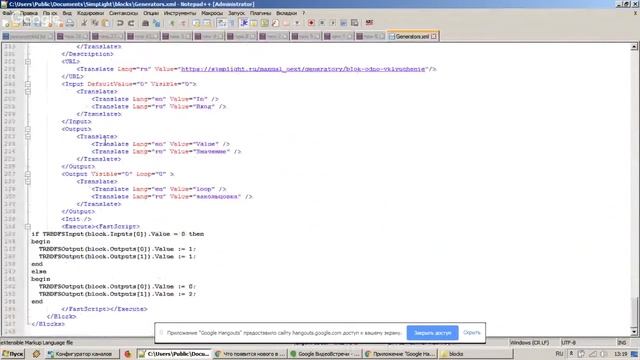The height and width of the screenshot is (360, 640).
Task: Collapse Translate fold under Output Visible
Action: coord(28,181)
